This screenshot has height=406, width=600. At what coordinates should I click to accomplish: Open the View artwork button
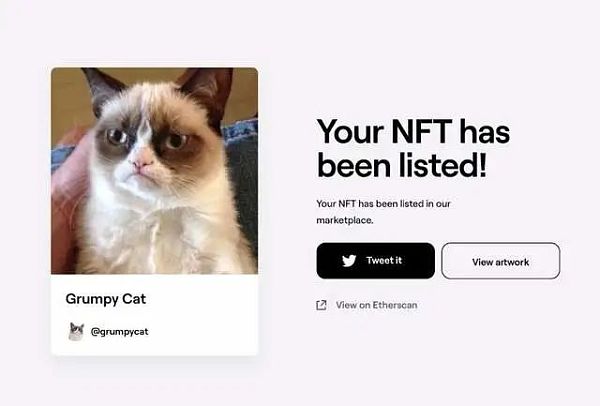click(x=500, y=261)
